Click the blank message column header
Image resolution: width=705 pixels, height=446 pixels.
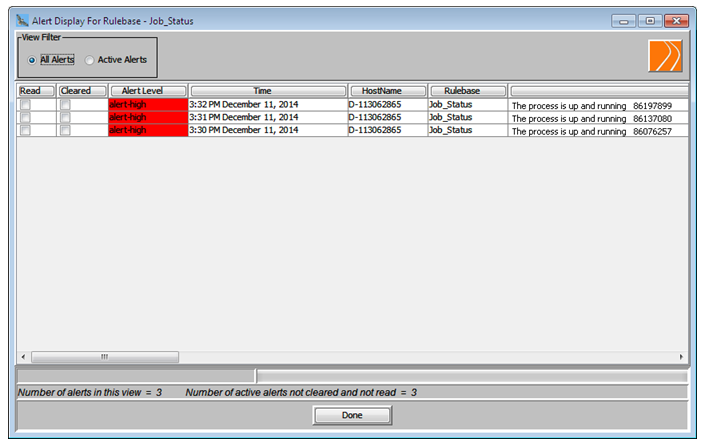[x=599, y=91]
